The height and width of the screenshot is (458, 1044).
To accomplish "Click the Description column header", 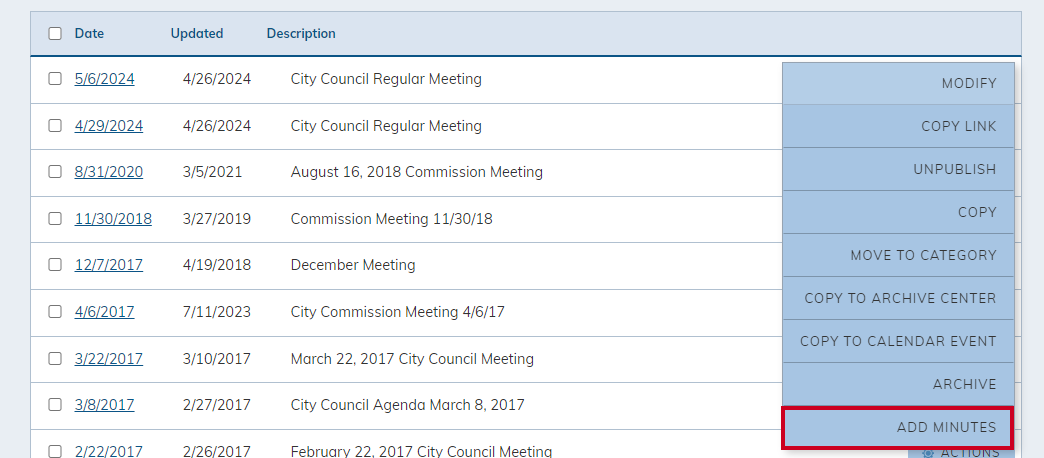I will coord(301,33).
